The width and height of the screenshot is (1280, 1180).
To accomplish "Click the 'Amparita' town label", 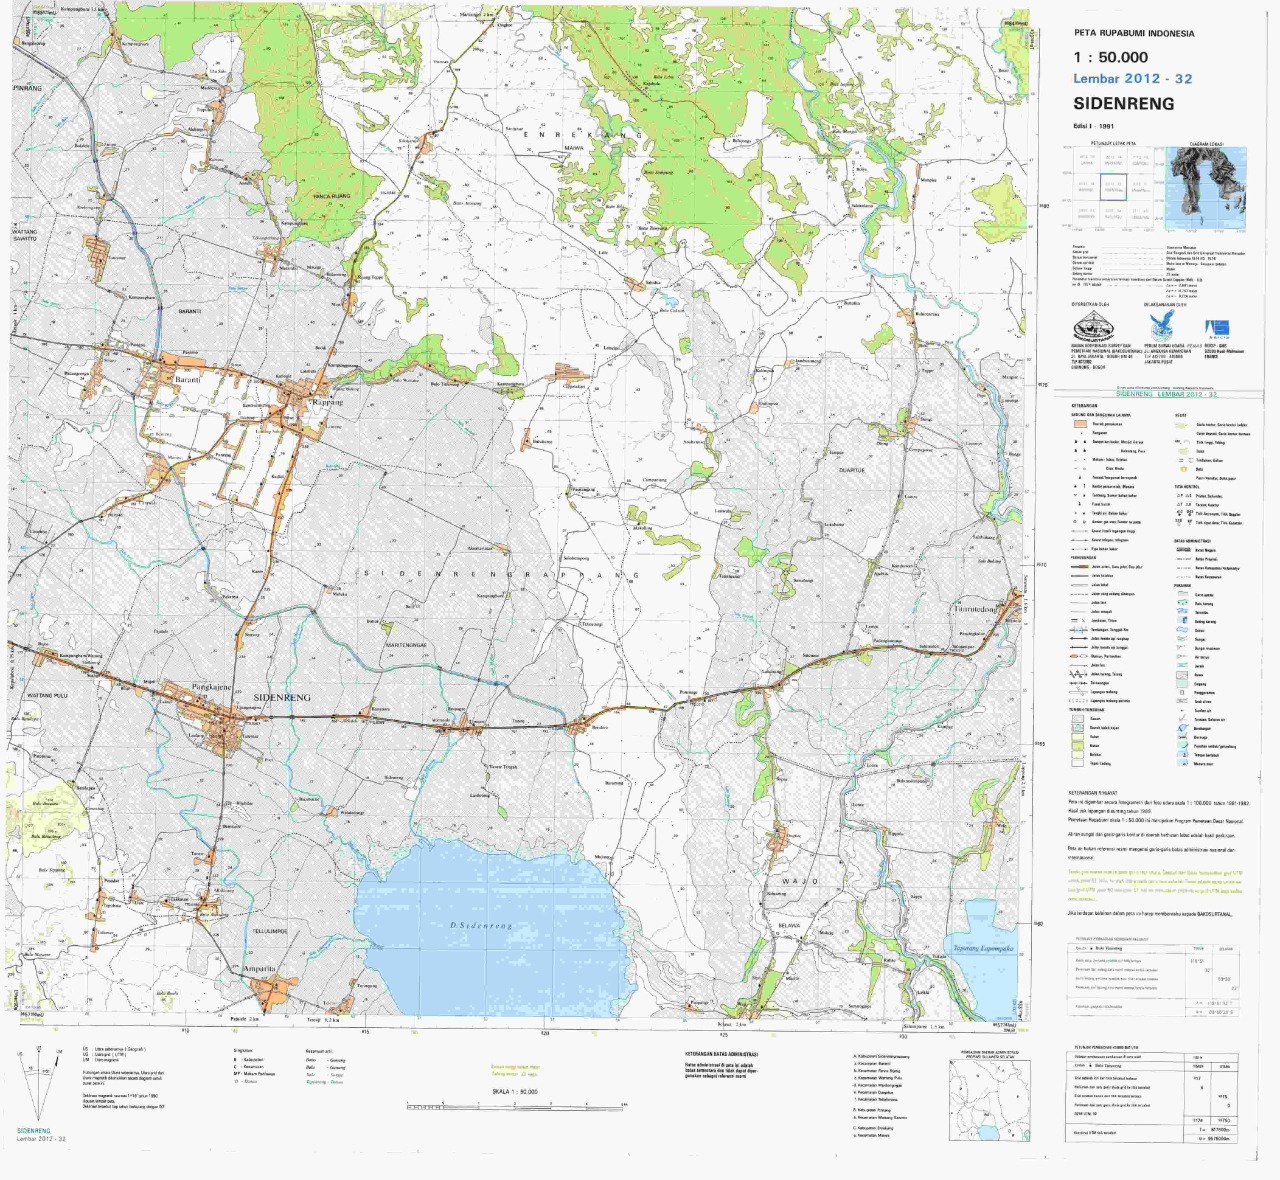I will [x=259, y=969].
